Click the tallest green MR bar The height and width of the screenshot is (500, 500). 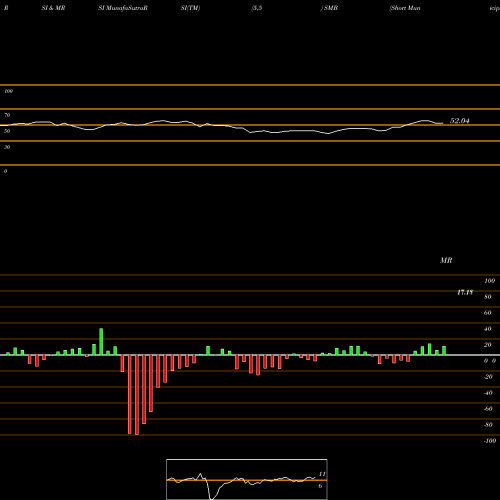101,342
